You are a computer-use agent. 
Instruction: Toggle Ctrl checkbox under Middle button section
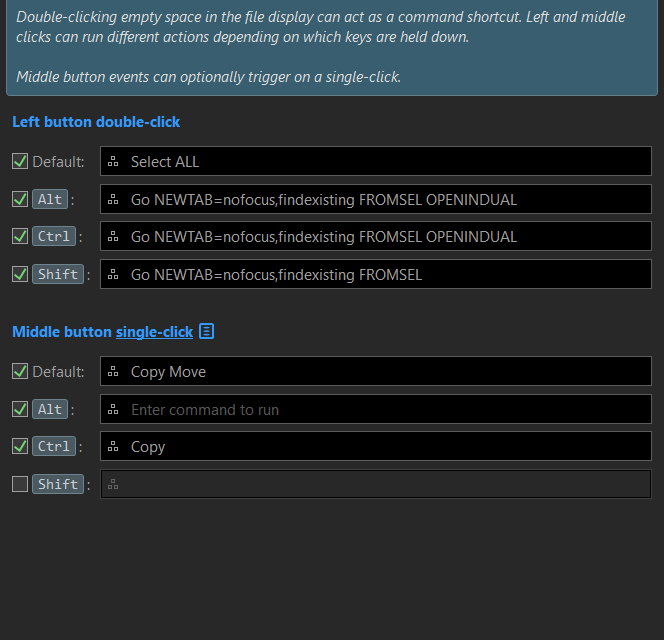[x=20, y=446]
